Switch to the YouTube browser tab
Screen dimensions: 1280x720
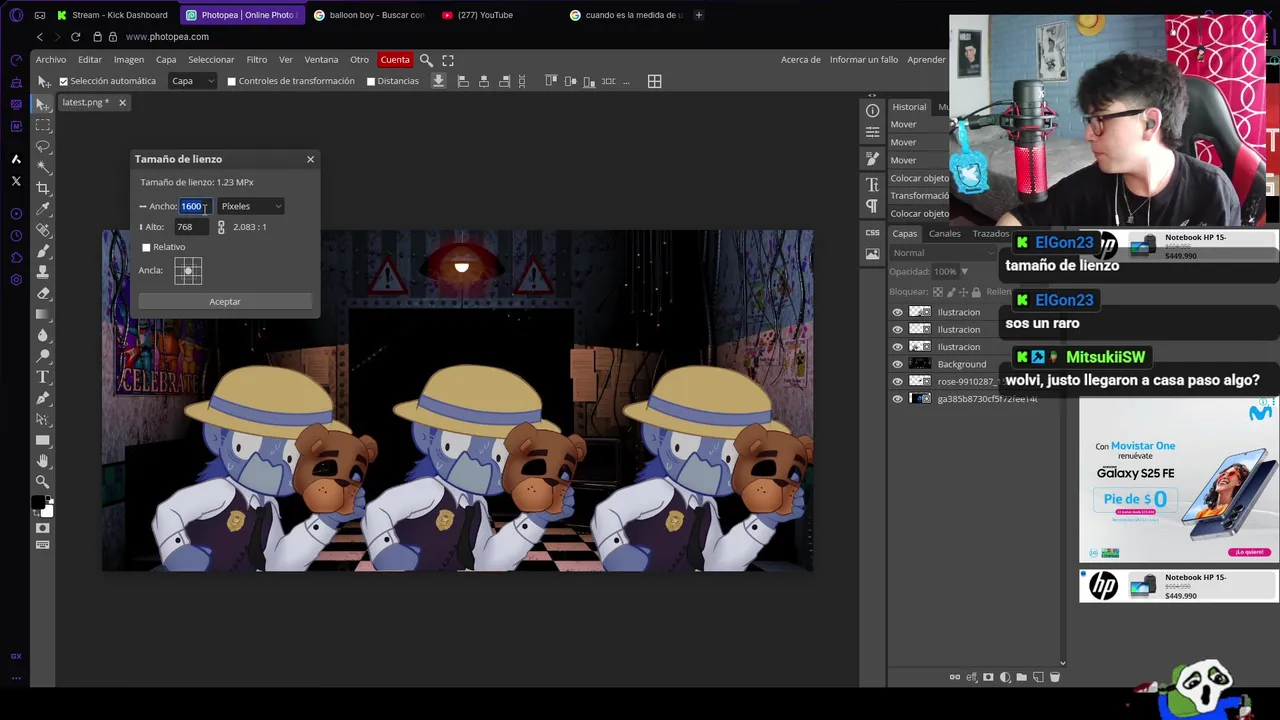pos(485,15)
